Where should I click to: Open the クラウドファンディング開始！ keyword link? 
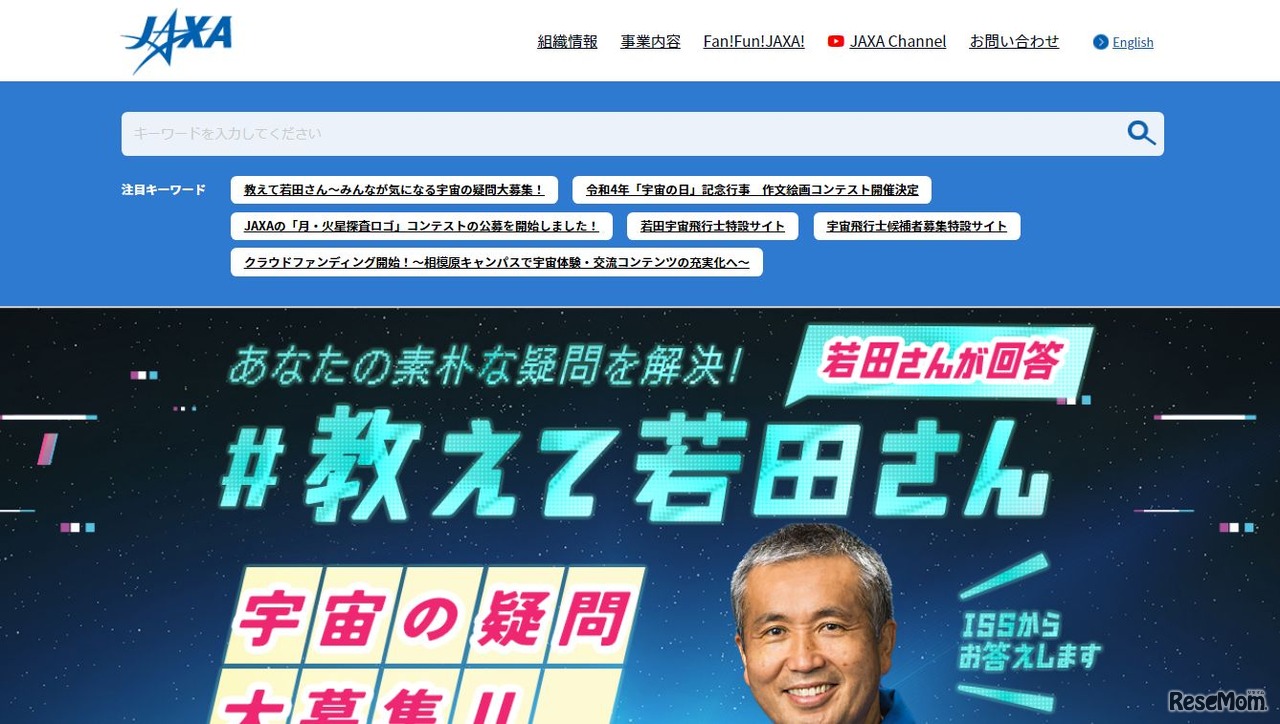coord(497,262)
